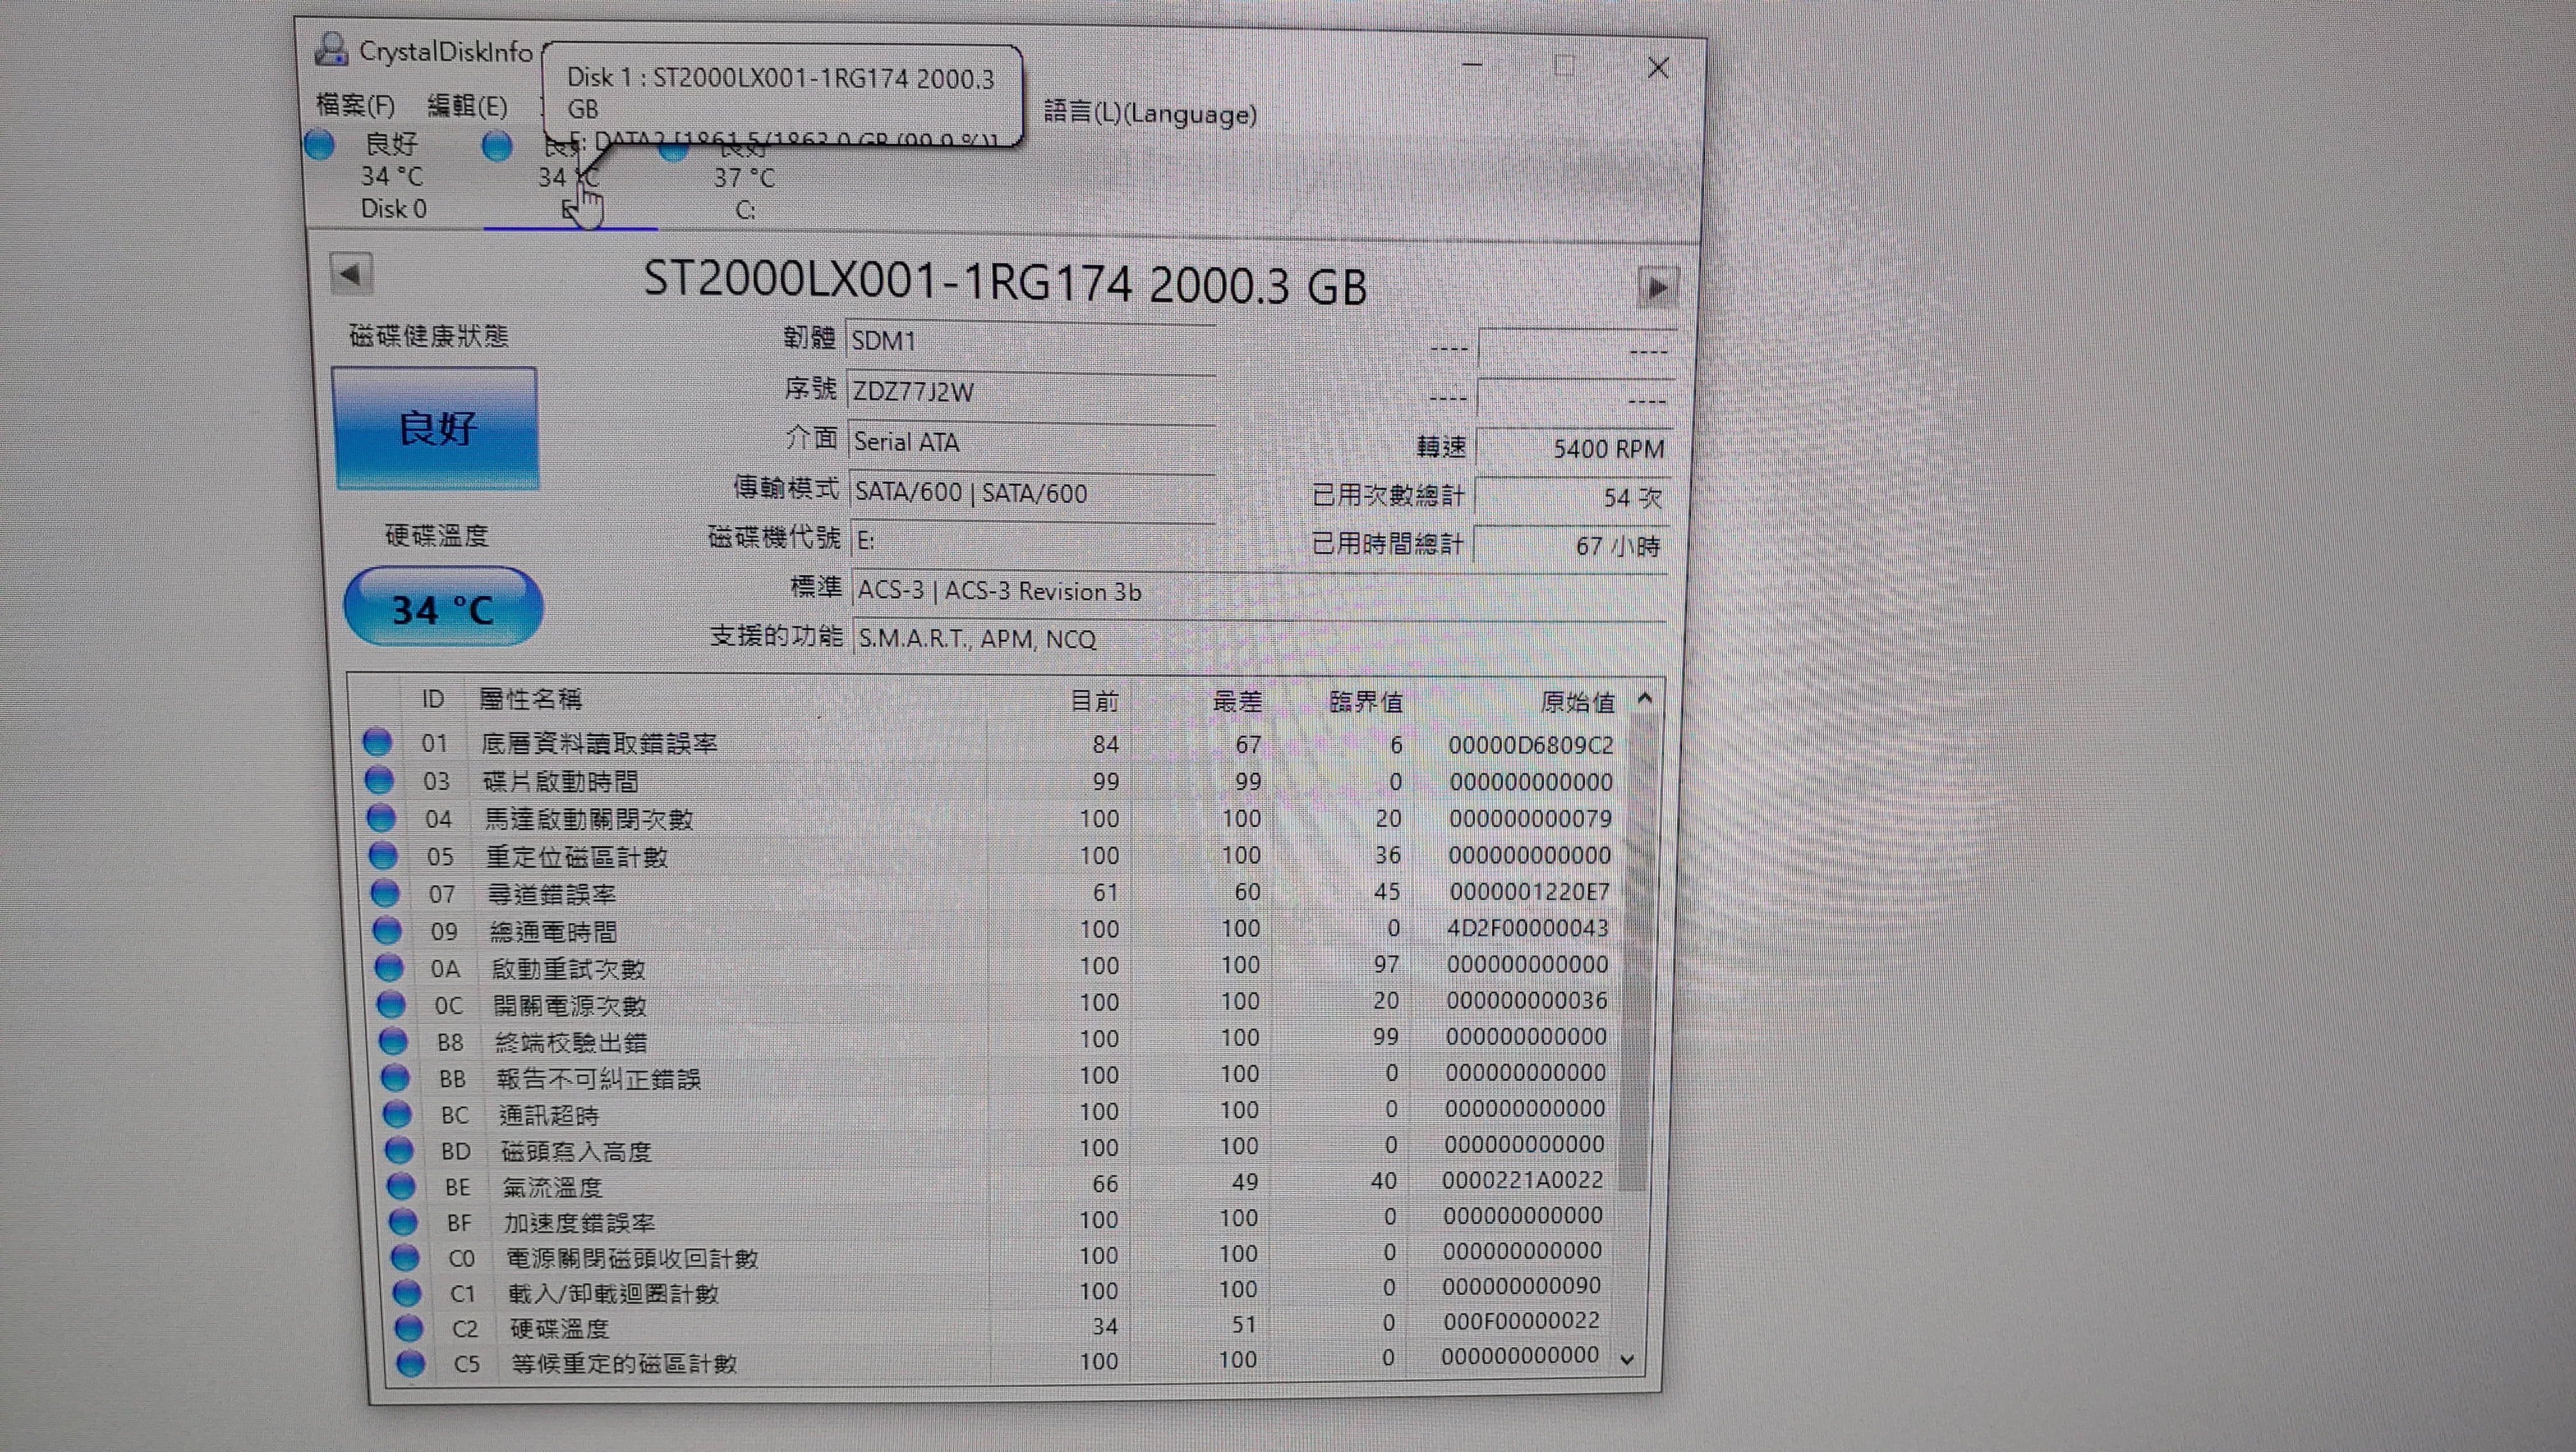Go to next disk with right arrow
2576x1452 pixels.
pos(1657,288)
